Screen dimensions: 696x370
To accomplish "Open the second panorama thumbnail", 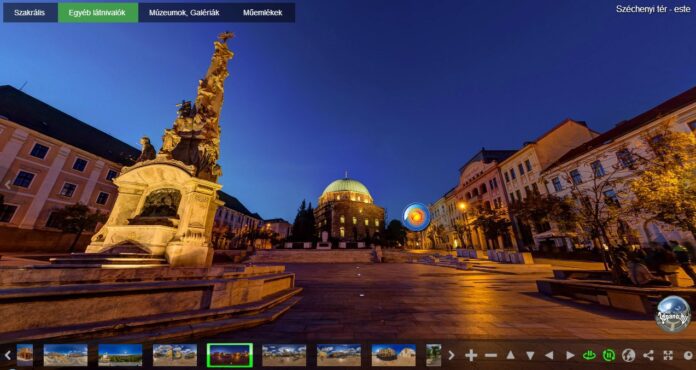I will point(65,355).
